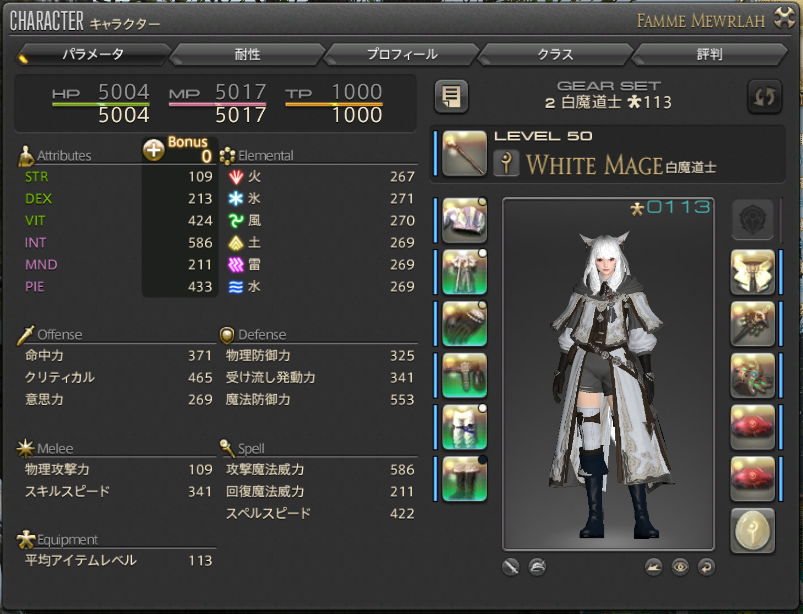Open the gear set list icon
The height and width of the screenshot is (614, 803).
point(451,96)
